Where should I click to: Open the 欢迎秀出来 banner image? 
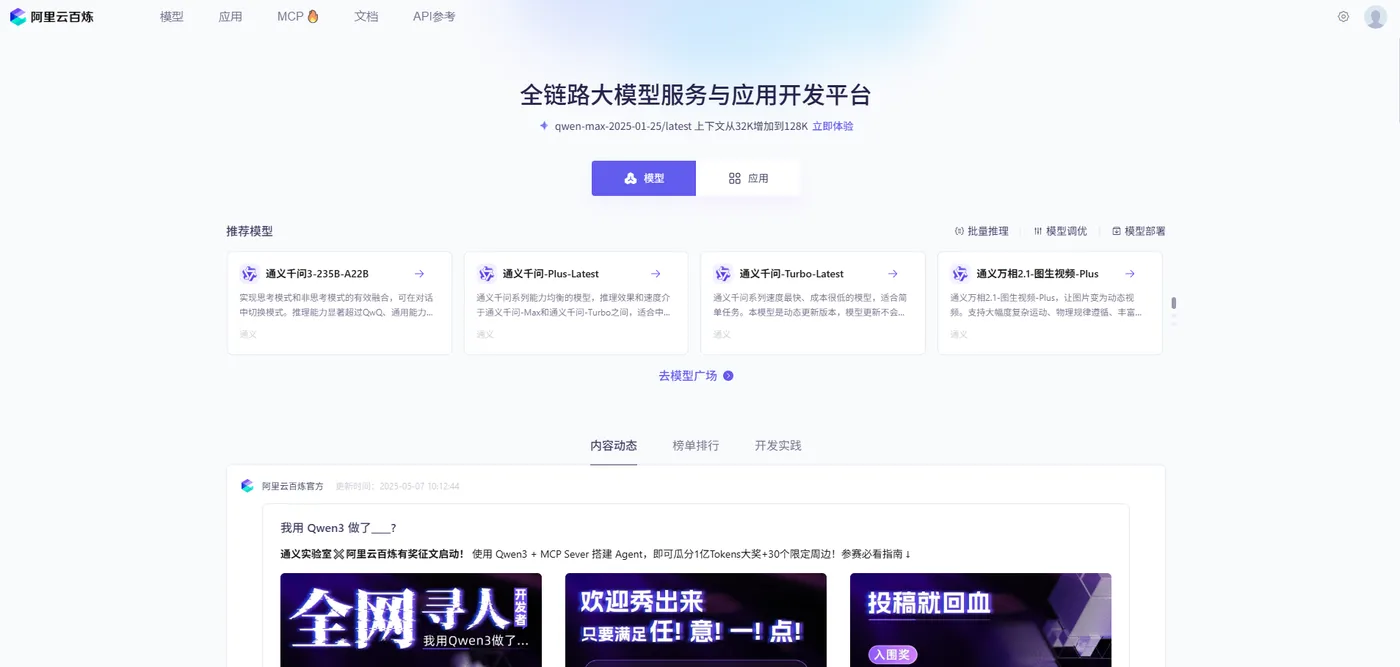(696, 620)
